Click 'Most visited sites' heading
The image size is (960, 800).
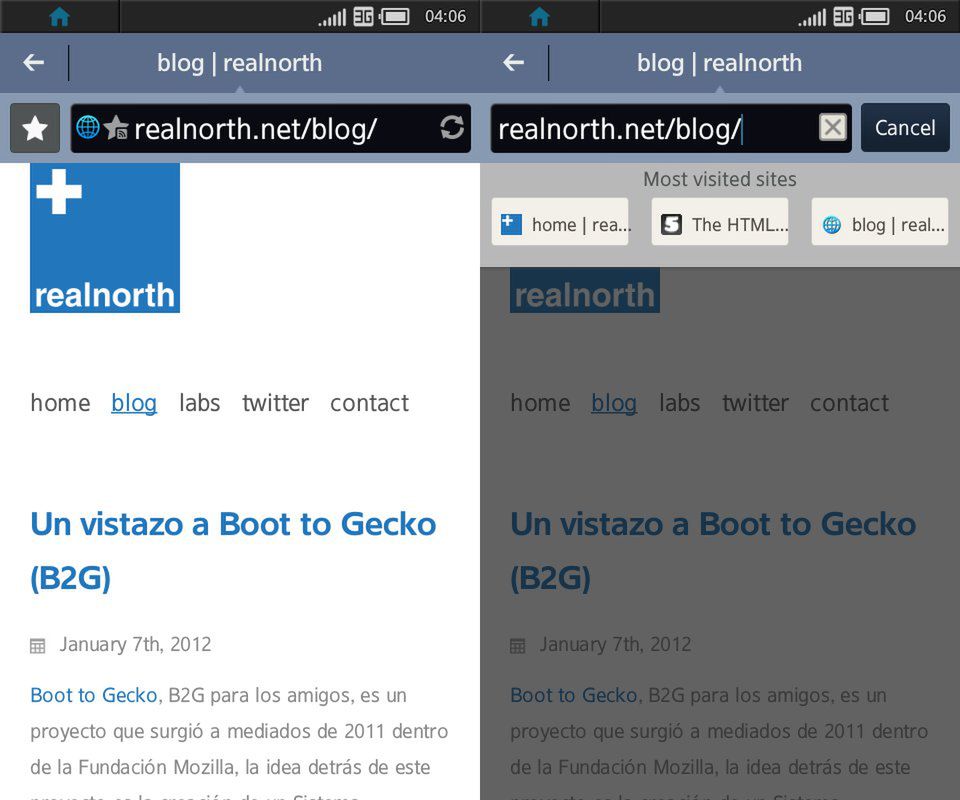[720, 179]
